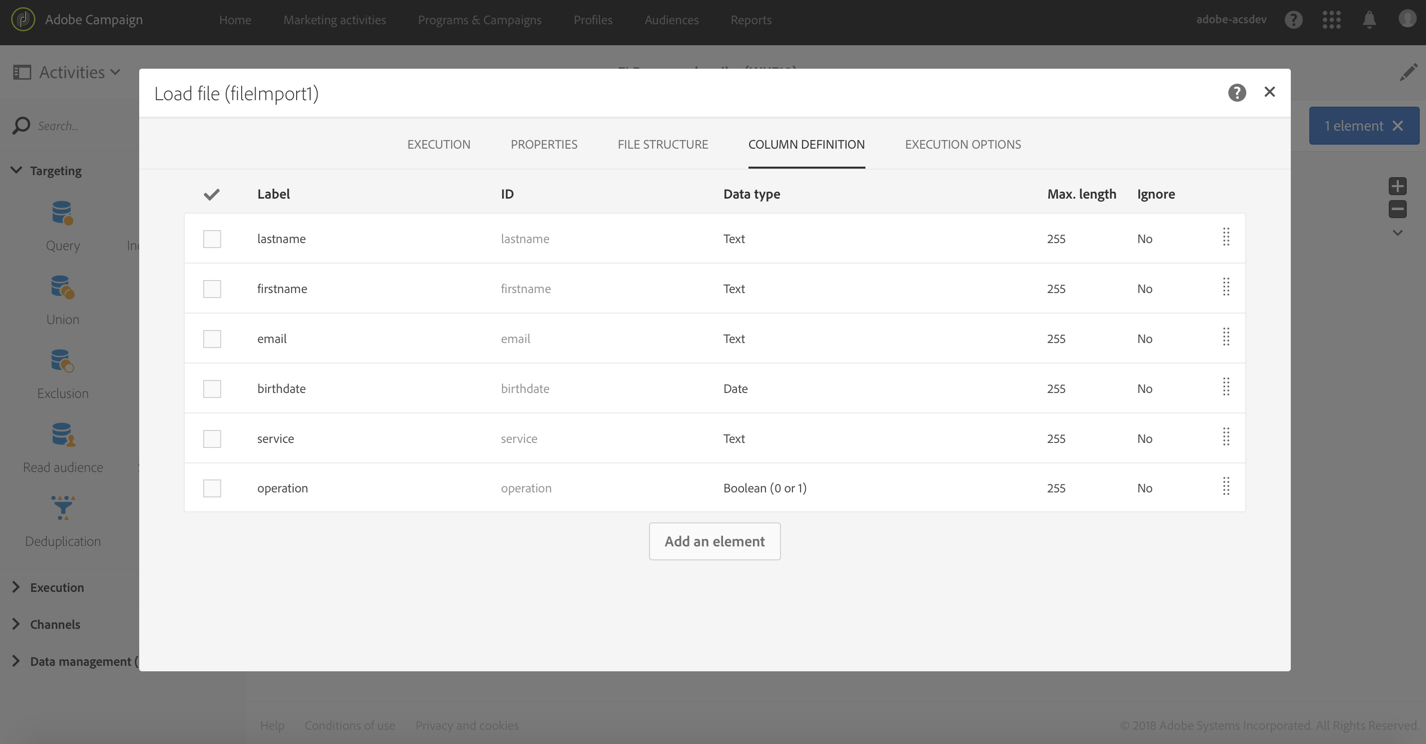Open the Home menu
Viewport: 1426px width, 744px height.
pos(235,20)
